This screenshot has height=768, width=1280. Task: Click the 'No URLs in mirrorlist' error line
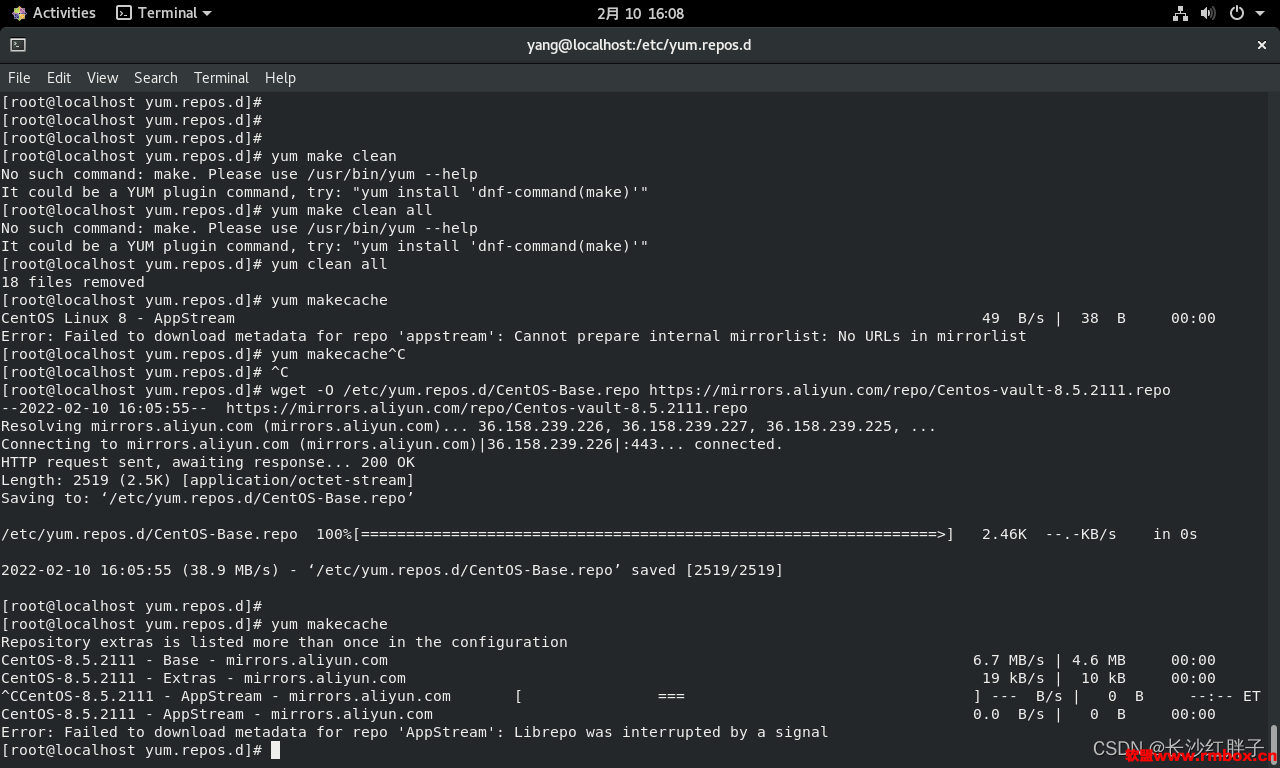tap(514, 336)
